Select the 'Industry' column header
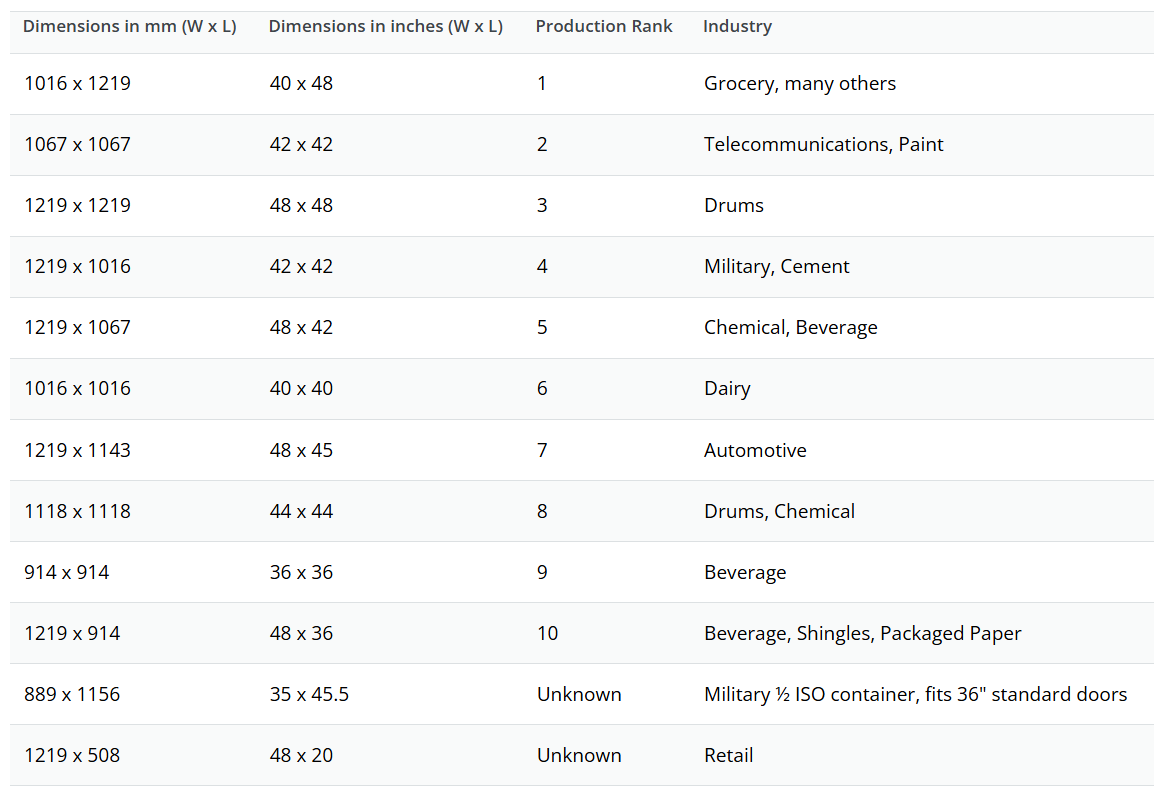1164x793 pixels. [x=738, y=27]
